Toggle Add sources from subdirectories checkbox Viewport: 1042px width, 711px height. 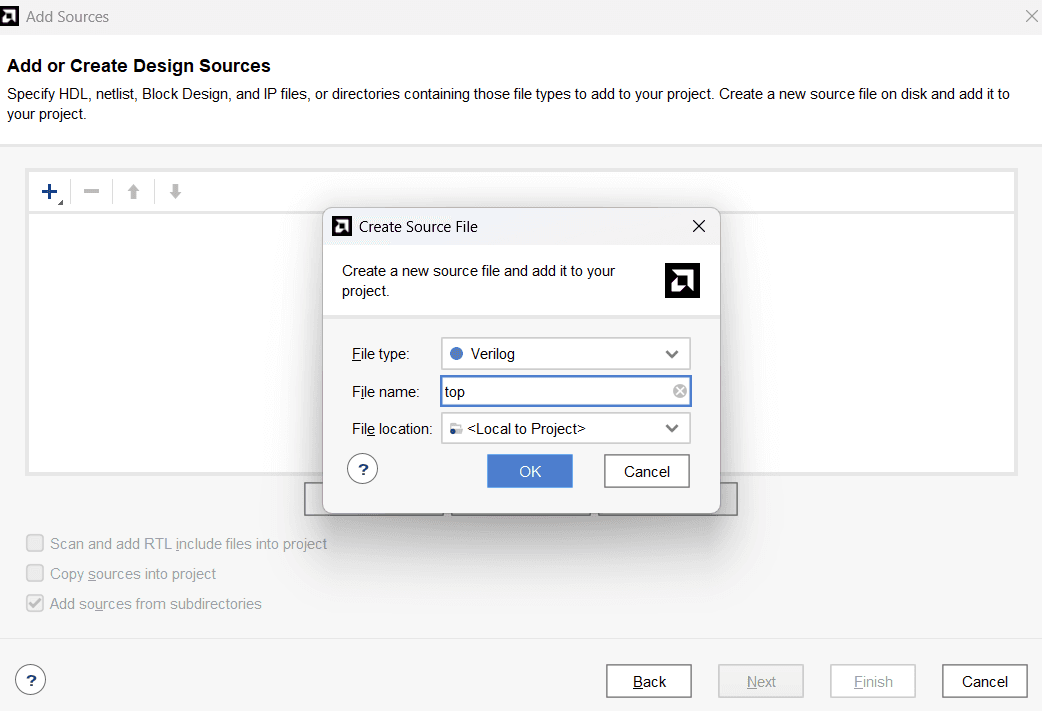click(35, 604)
